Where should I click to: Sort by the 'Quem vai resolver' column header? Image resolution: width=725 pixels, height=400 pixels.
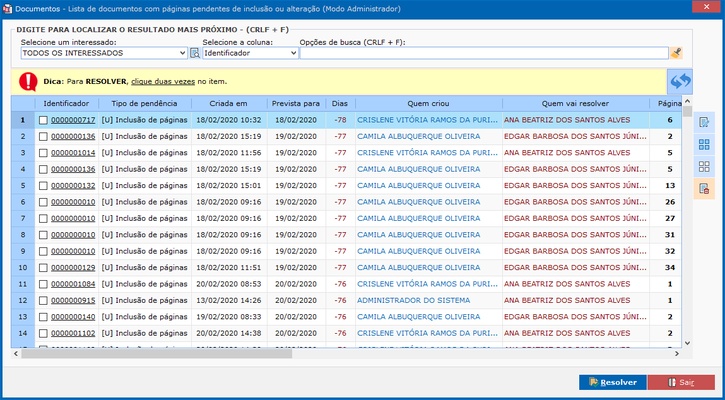[573, 103]
